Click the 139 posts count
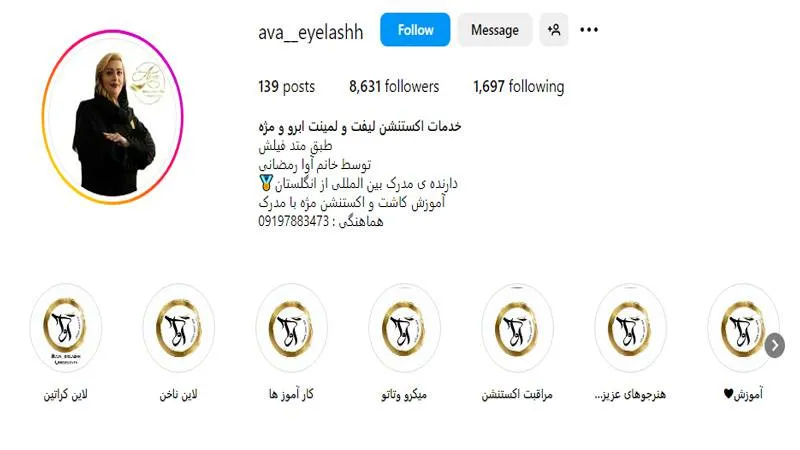Viewport: 800px width, 450px height. click(x=286, y=87)
